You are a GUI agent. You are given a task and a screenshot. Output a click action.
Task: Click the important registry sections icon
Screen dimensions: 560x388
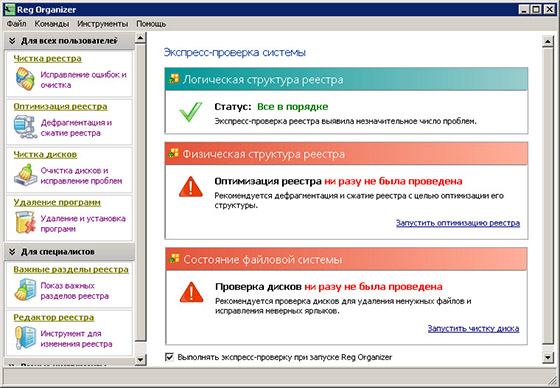tap(25, 290)
